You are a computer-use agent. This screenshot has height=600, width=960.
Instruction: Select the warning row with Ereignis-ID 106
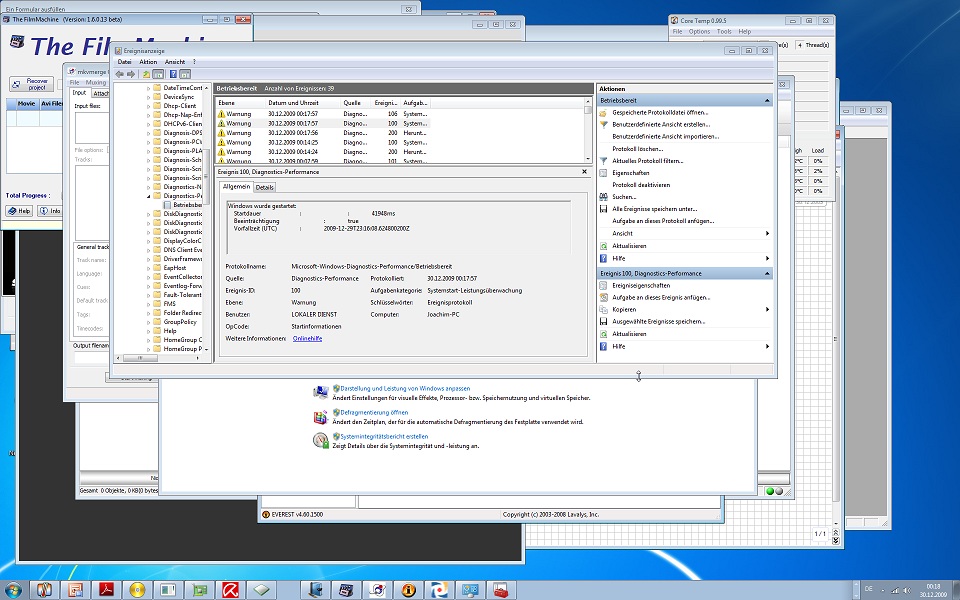point(322,114)
